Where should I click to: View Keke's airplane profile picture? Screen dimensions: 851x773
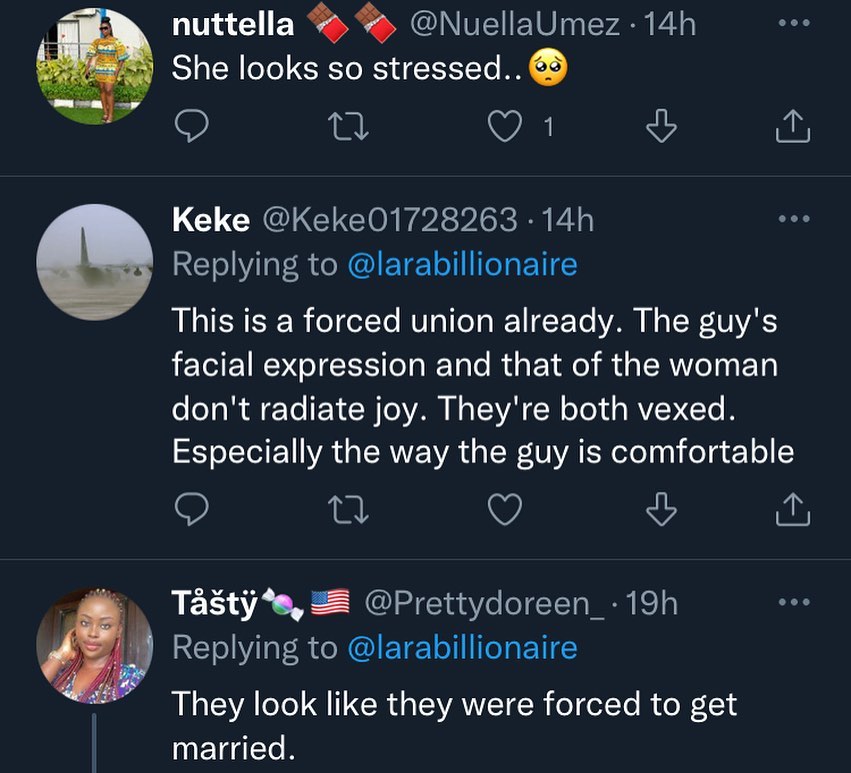point(94,262)
